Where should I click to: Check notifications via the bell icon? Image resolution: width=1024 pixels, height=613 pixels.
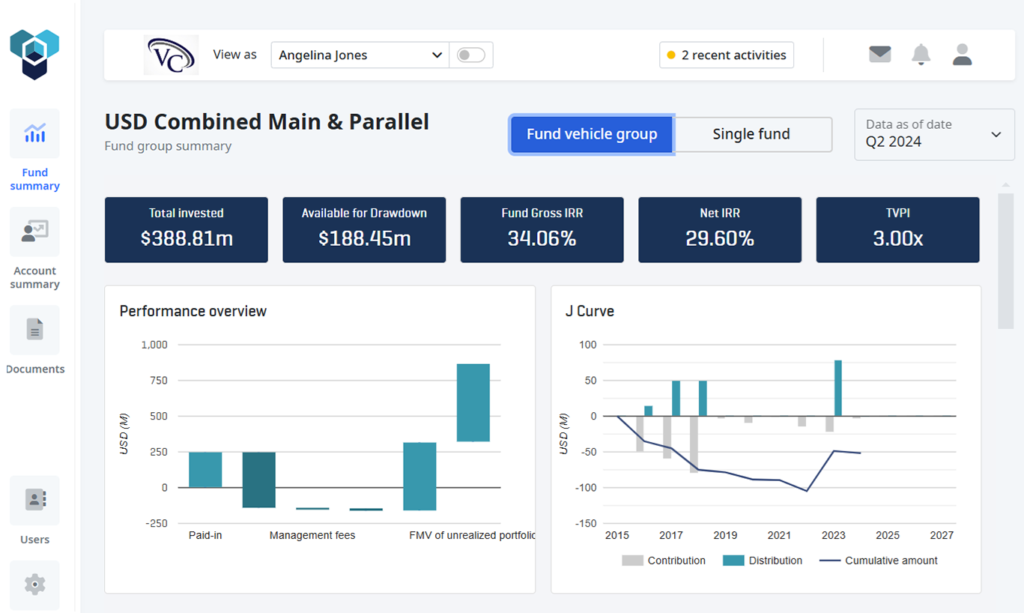click(921, 54)
